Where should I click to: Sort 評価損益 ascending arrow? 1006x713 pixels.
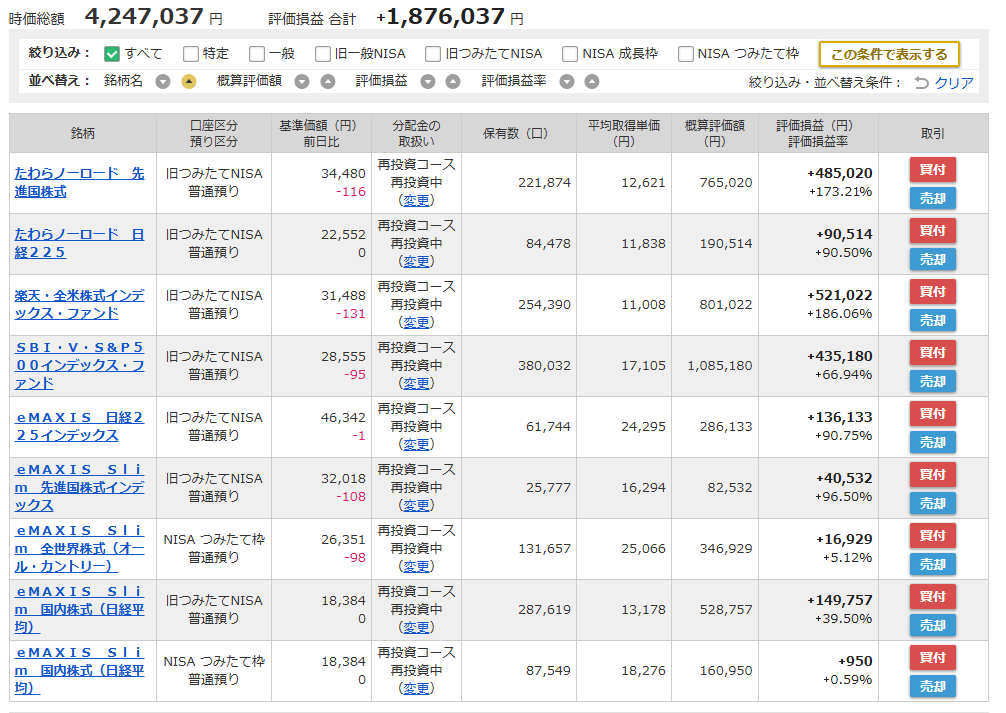point(453,82)
